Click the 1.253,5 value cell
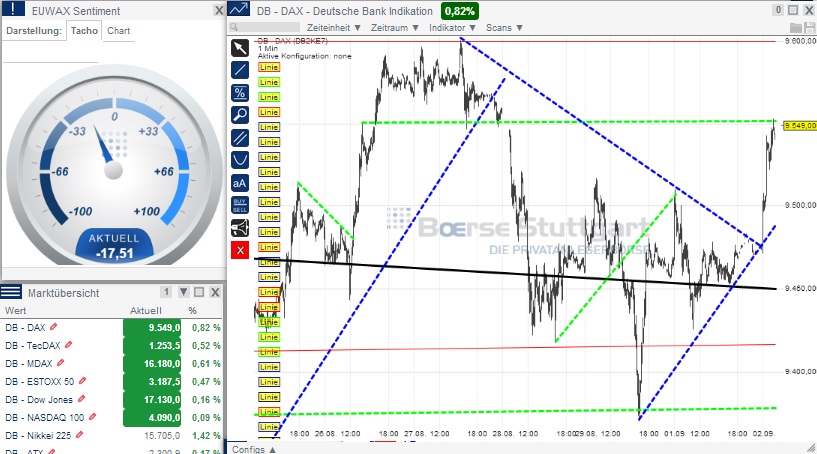Image resolution: width=817 pixels, height=454 pixels. (x=152, y=345)
